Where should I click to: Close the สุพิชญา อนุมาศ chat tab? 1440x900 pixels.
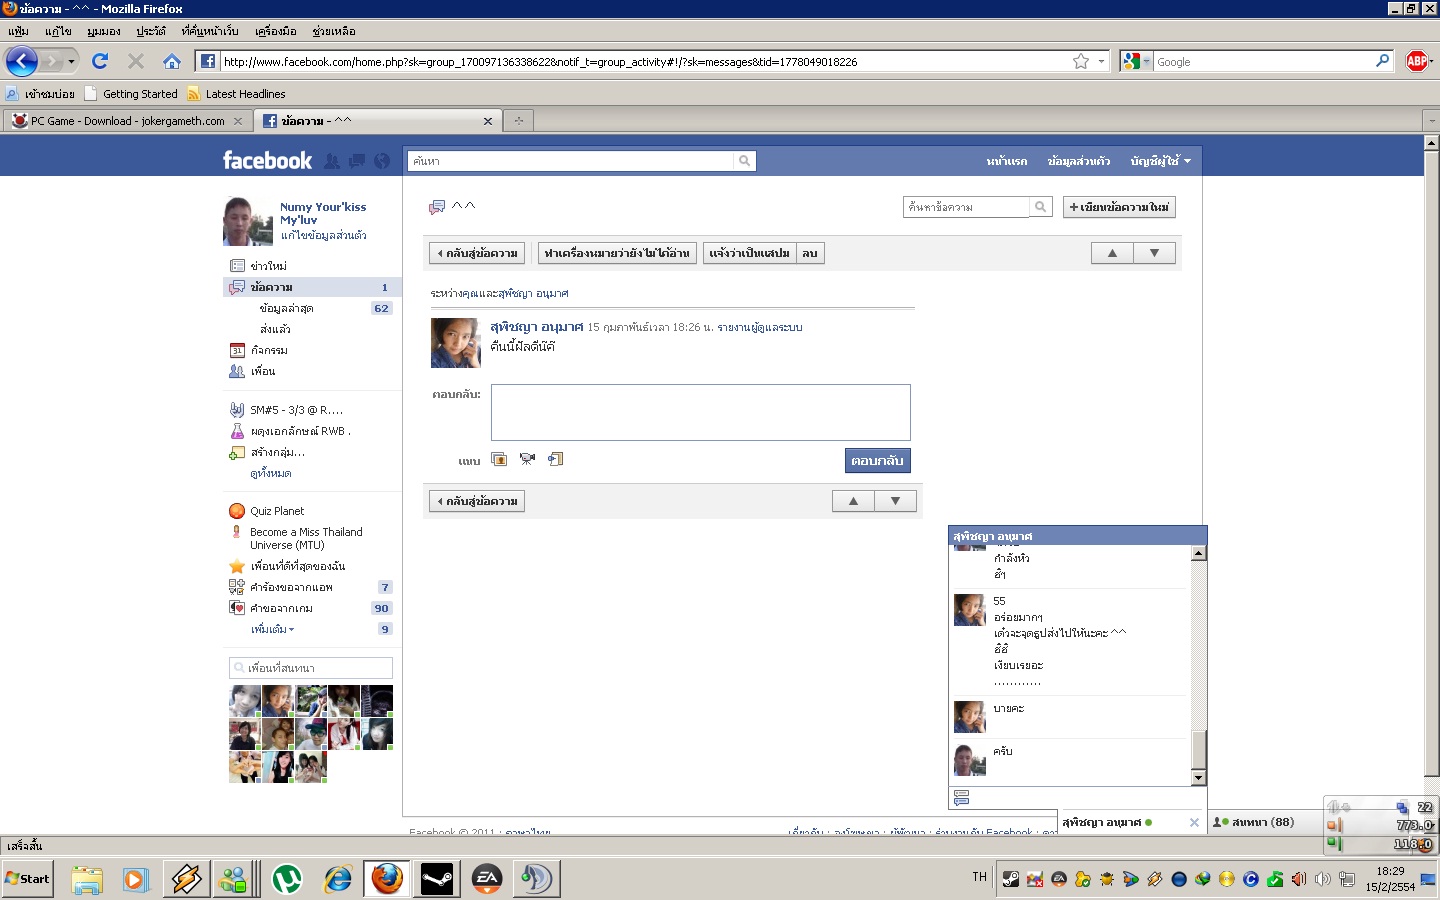(x=1194, y=823)
